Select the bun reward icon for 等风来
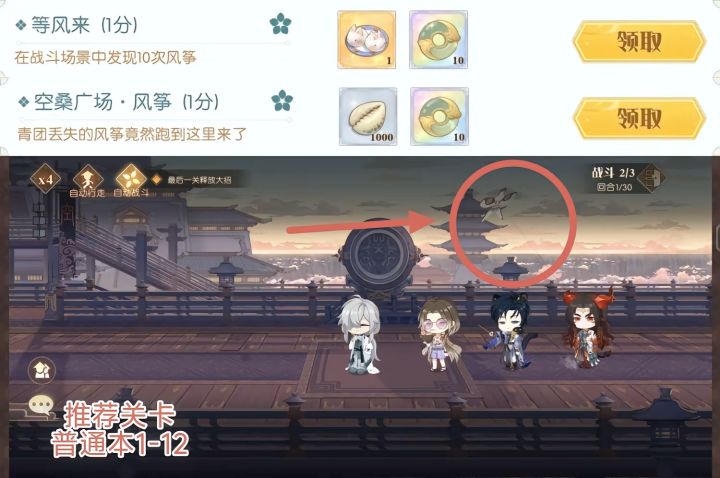Image resolution: width=720 pixels, height=478 pixels. pyautogui.click(x=366, y=40)
